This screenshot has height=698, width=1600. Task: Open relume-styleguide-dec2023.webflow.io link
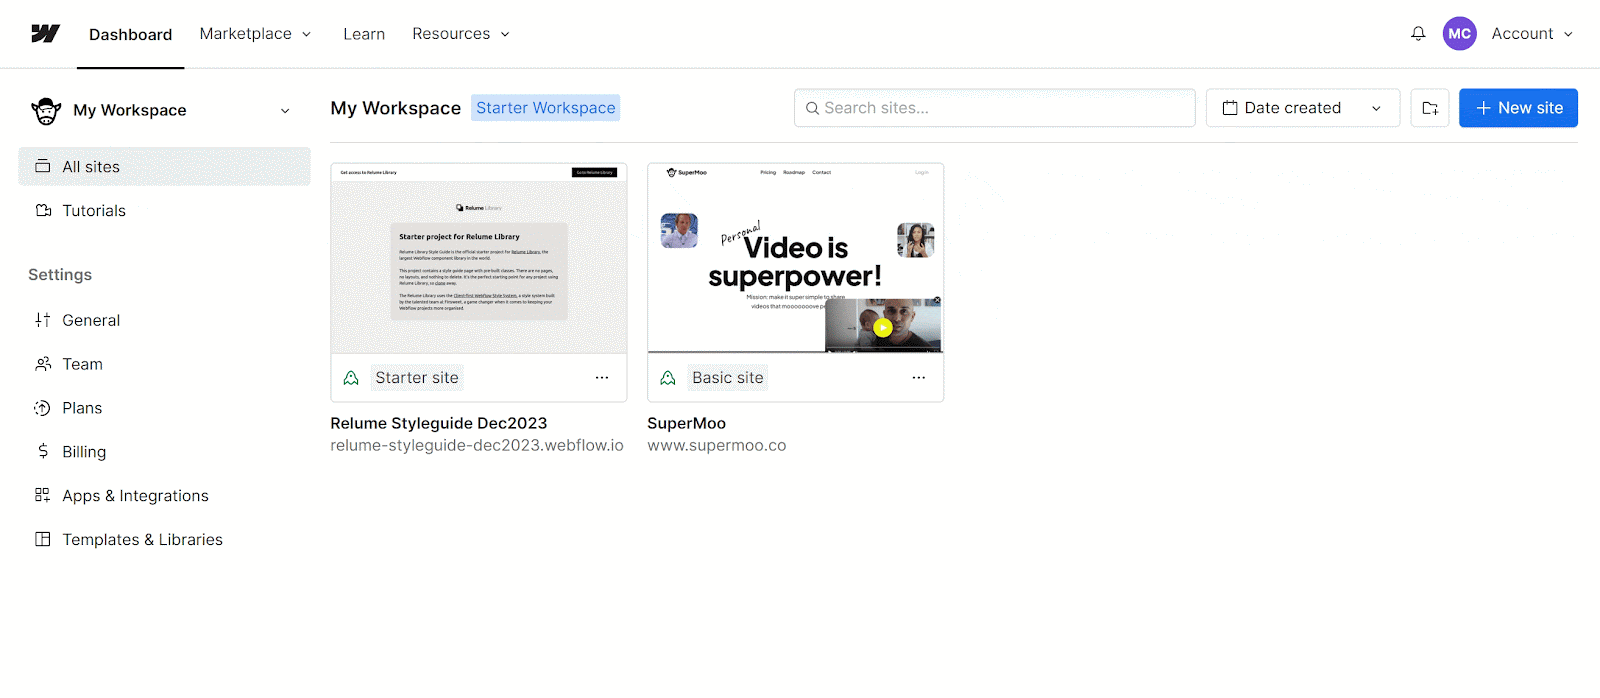click(x=477, y=446)
